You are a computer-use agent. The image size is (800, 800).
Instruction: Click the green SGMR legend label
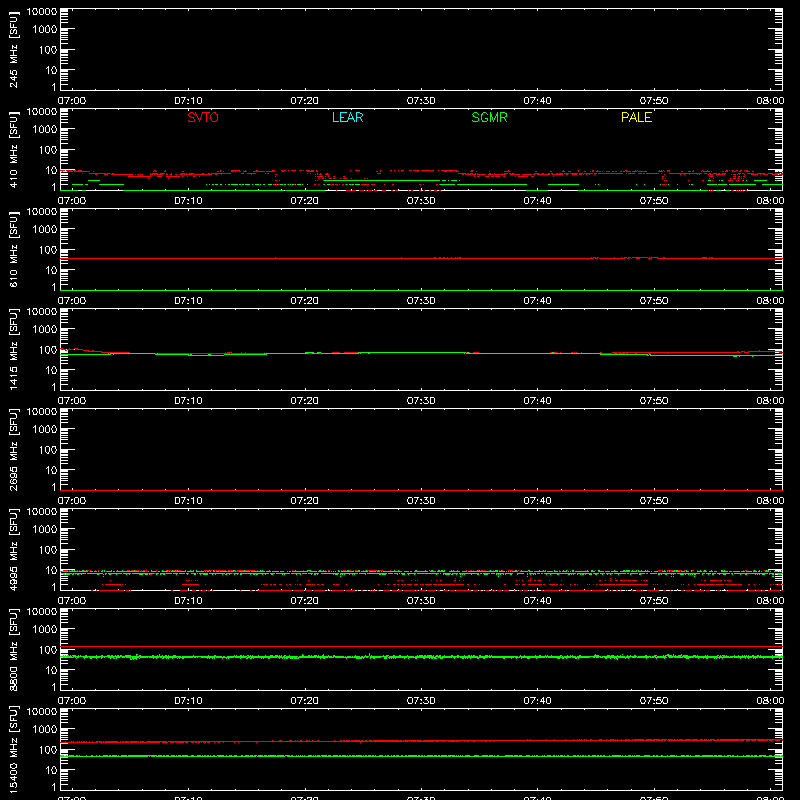[489, 117]
